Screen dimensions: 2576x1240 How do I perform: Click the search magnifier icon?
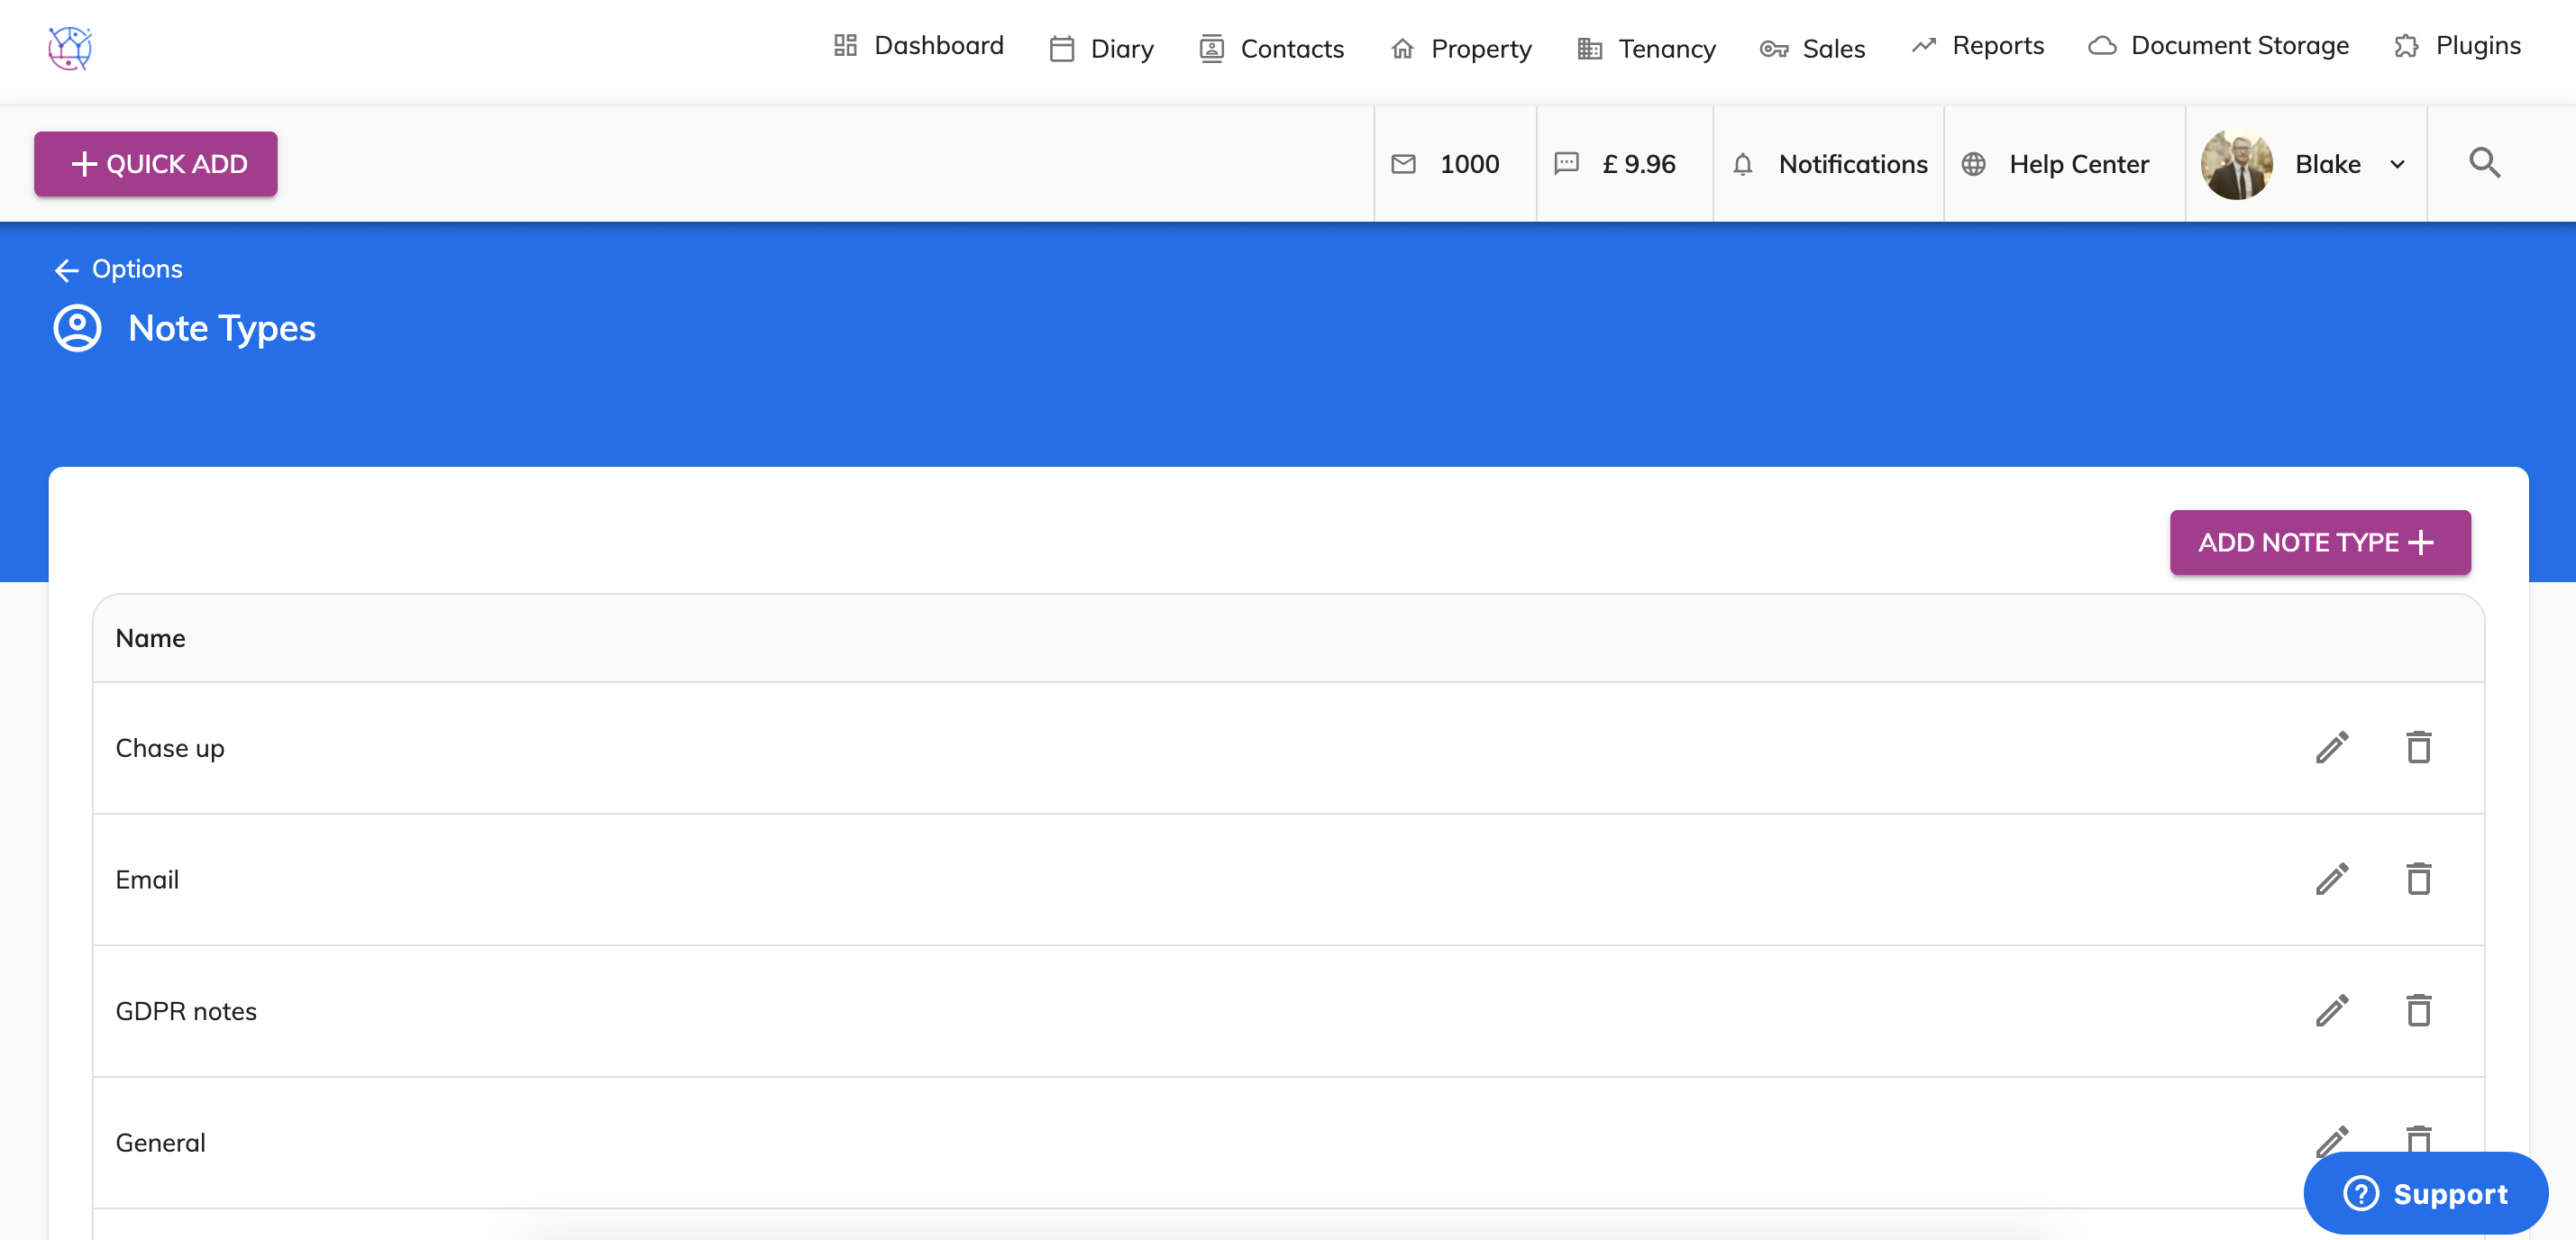pos(2484,163)
